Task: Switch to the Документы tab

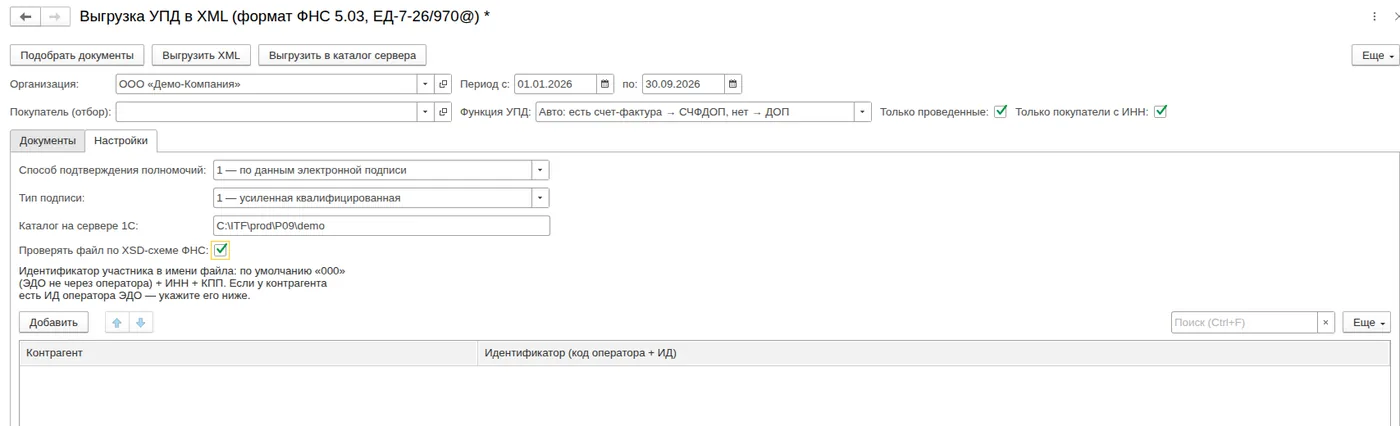Action: tap(47, 141)
